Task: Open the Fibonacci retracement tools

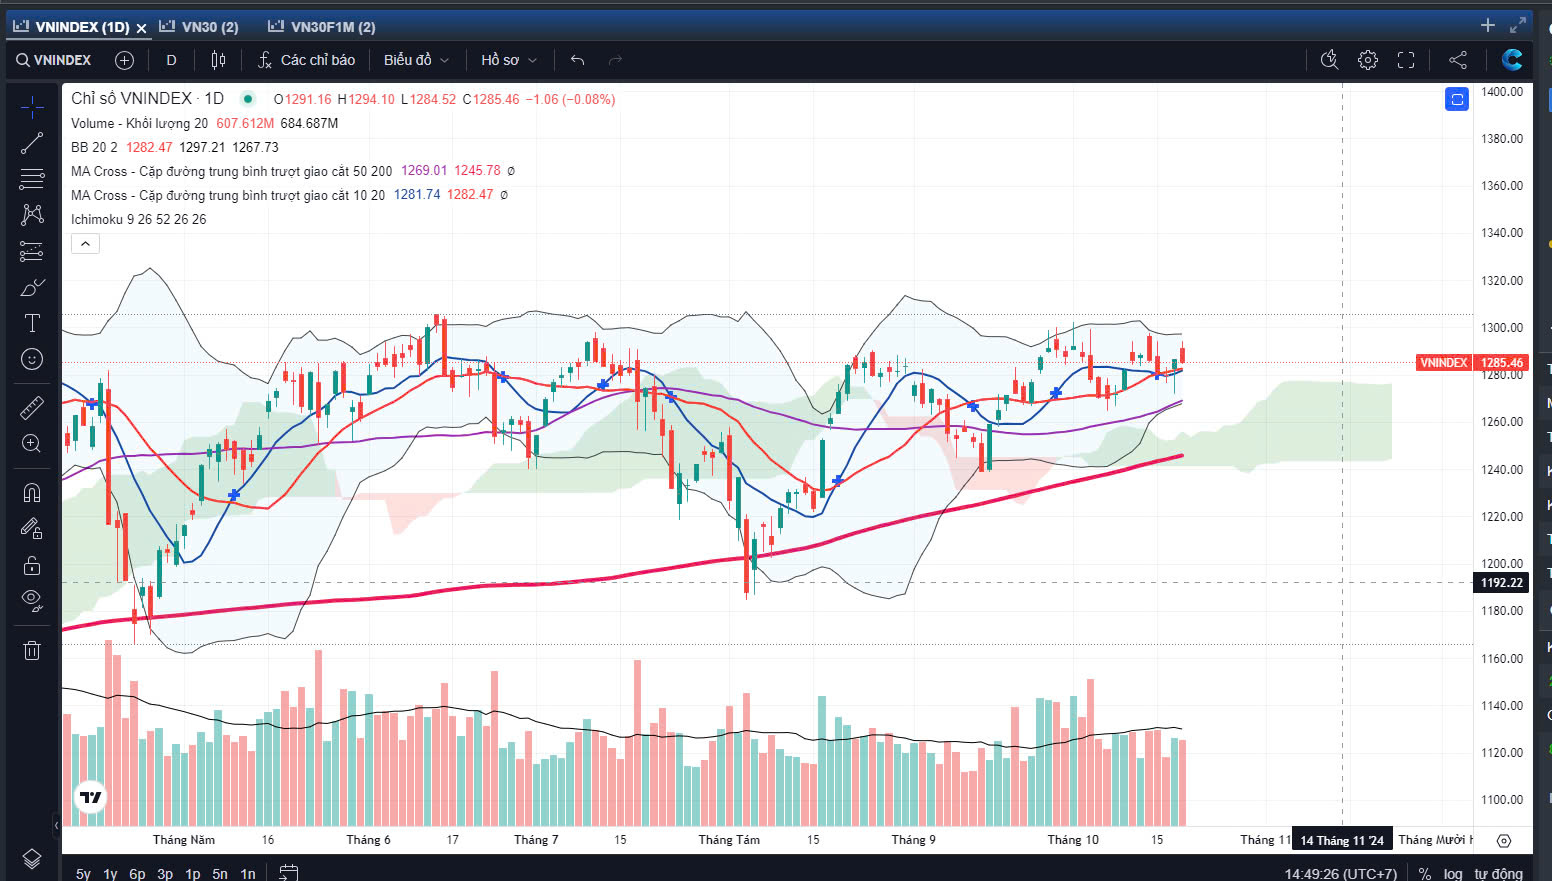Action: tap(32, 179)
